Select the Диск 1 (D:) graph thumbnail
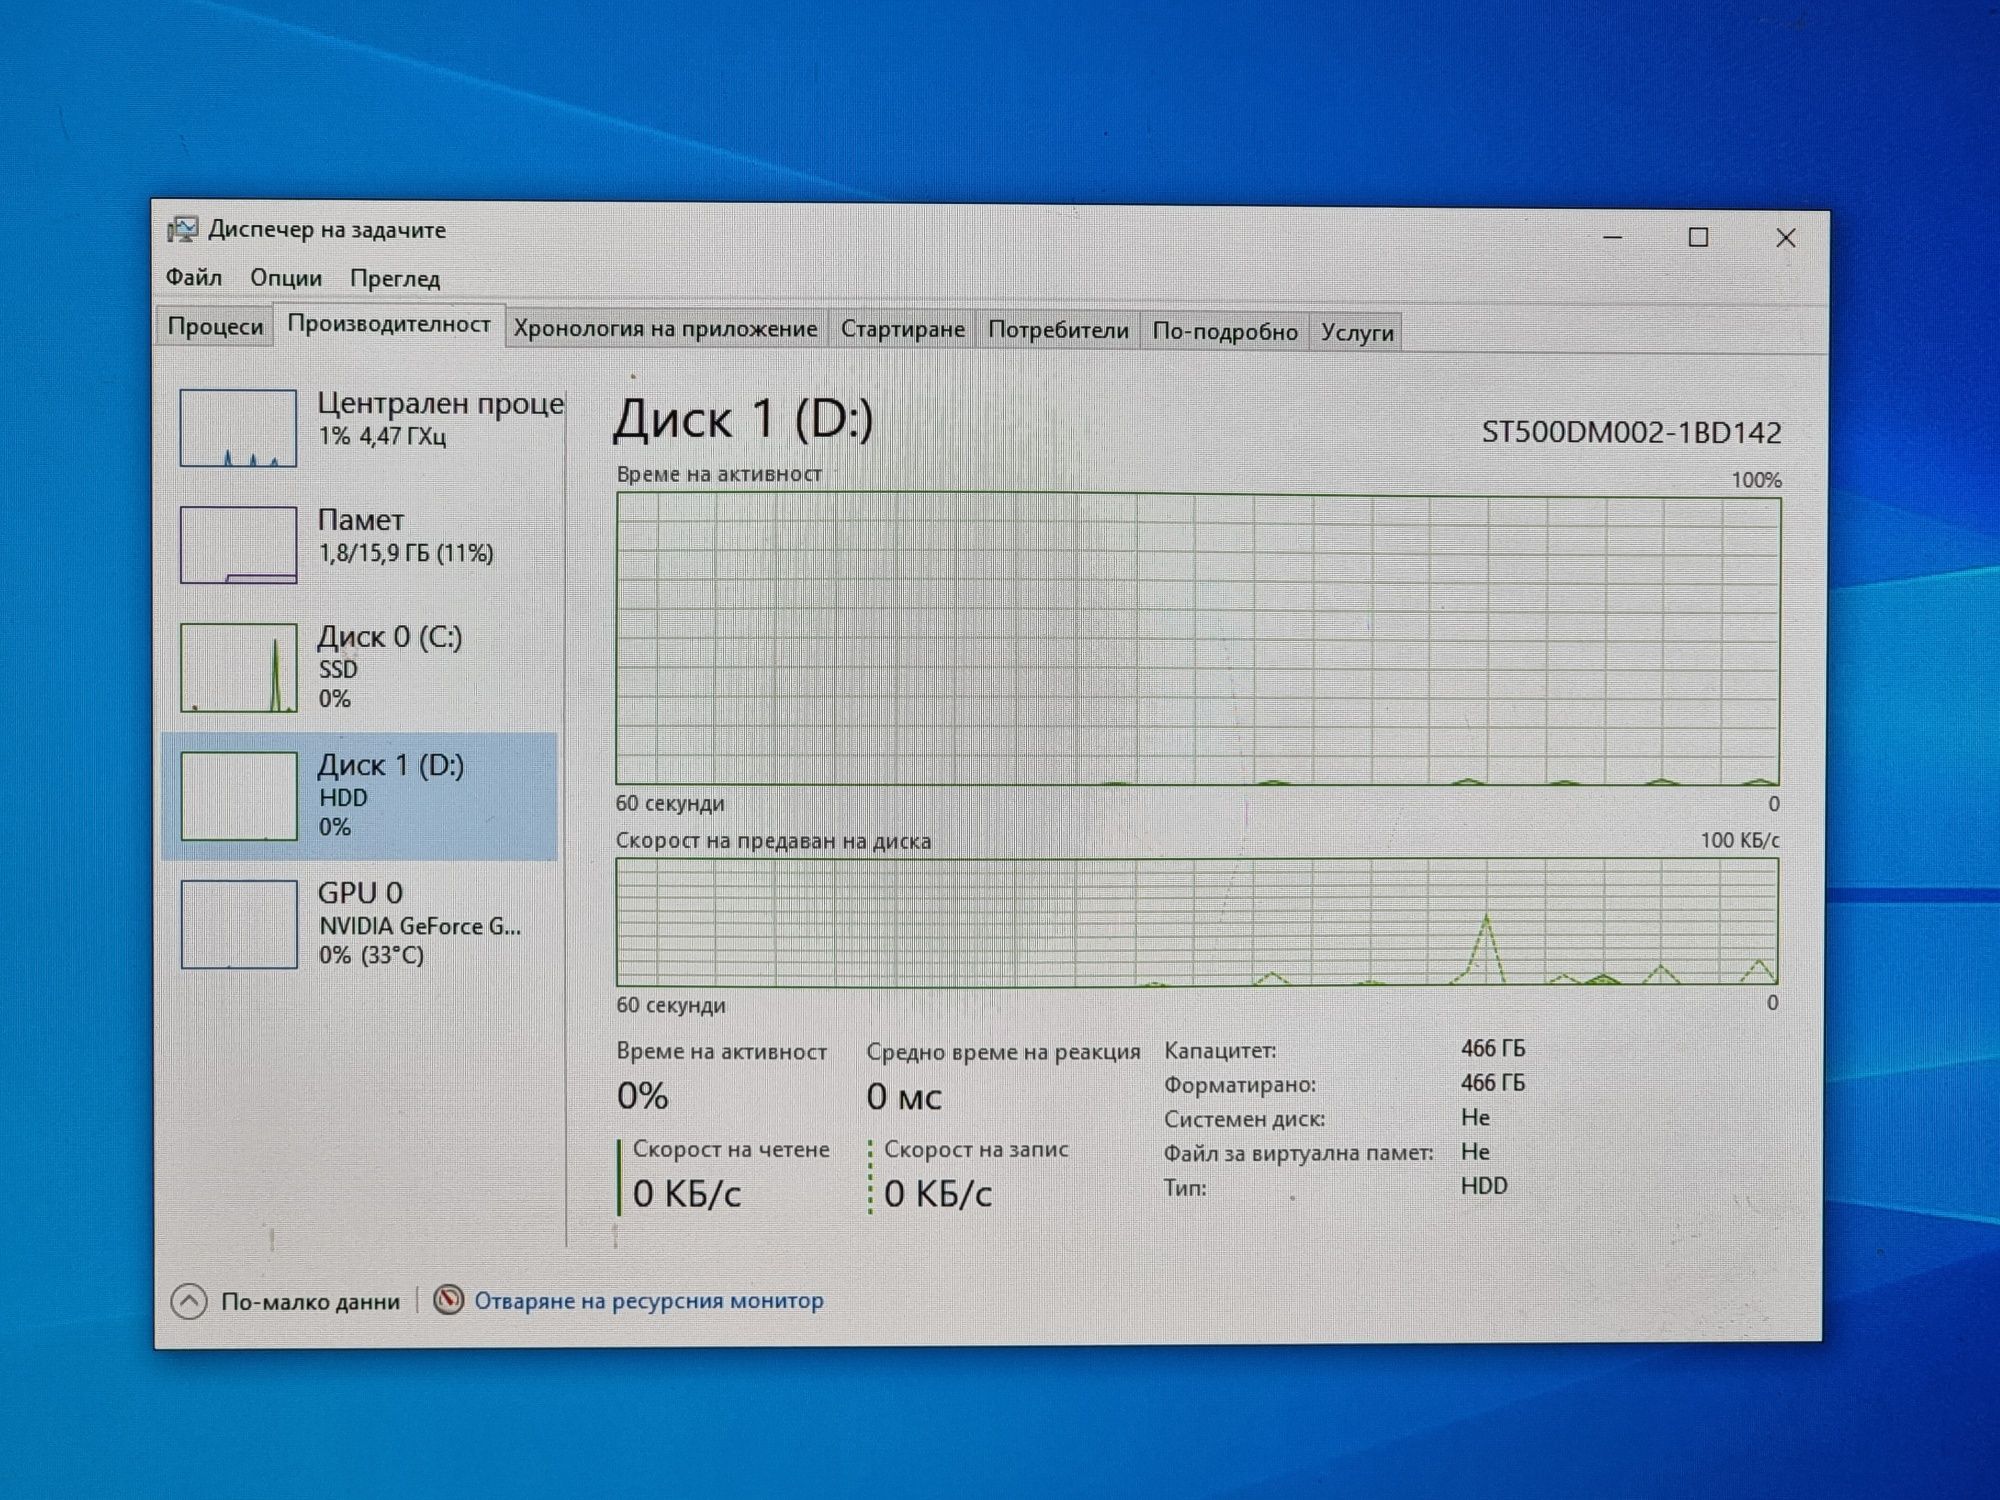 239,796
